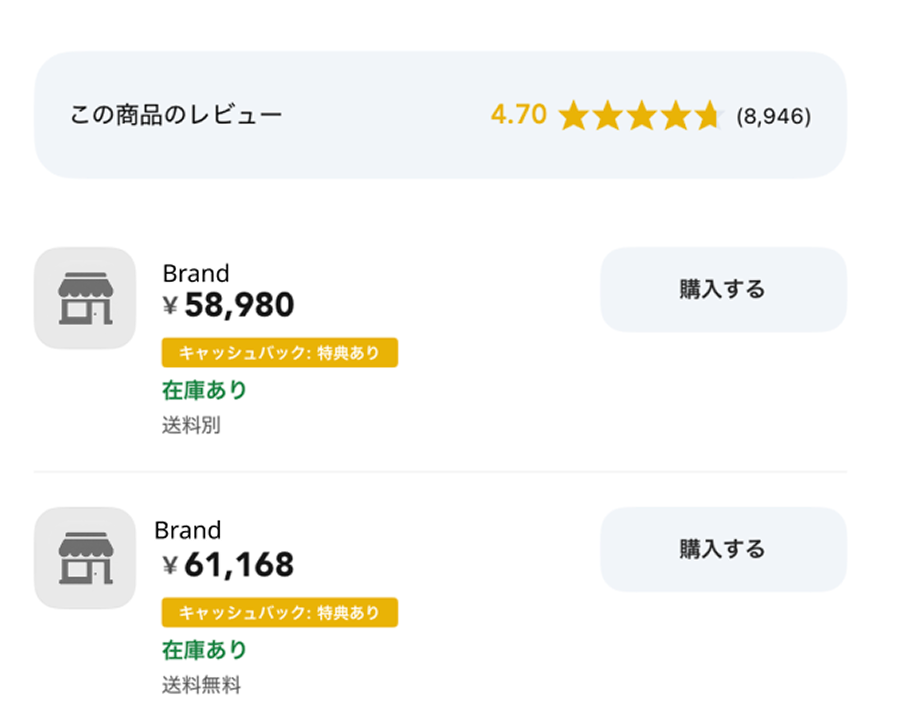Image resolution: width=904 pixels, height=719 pixels.
Task: Click the 4.70 rating score
Action: 518,115
